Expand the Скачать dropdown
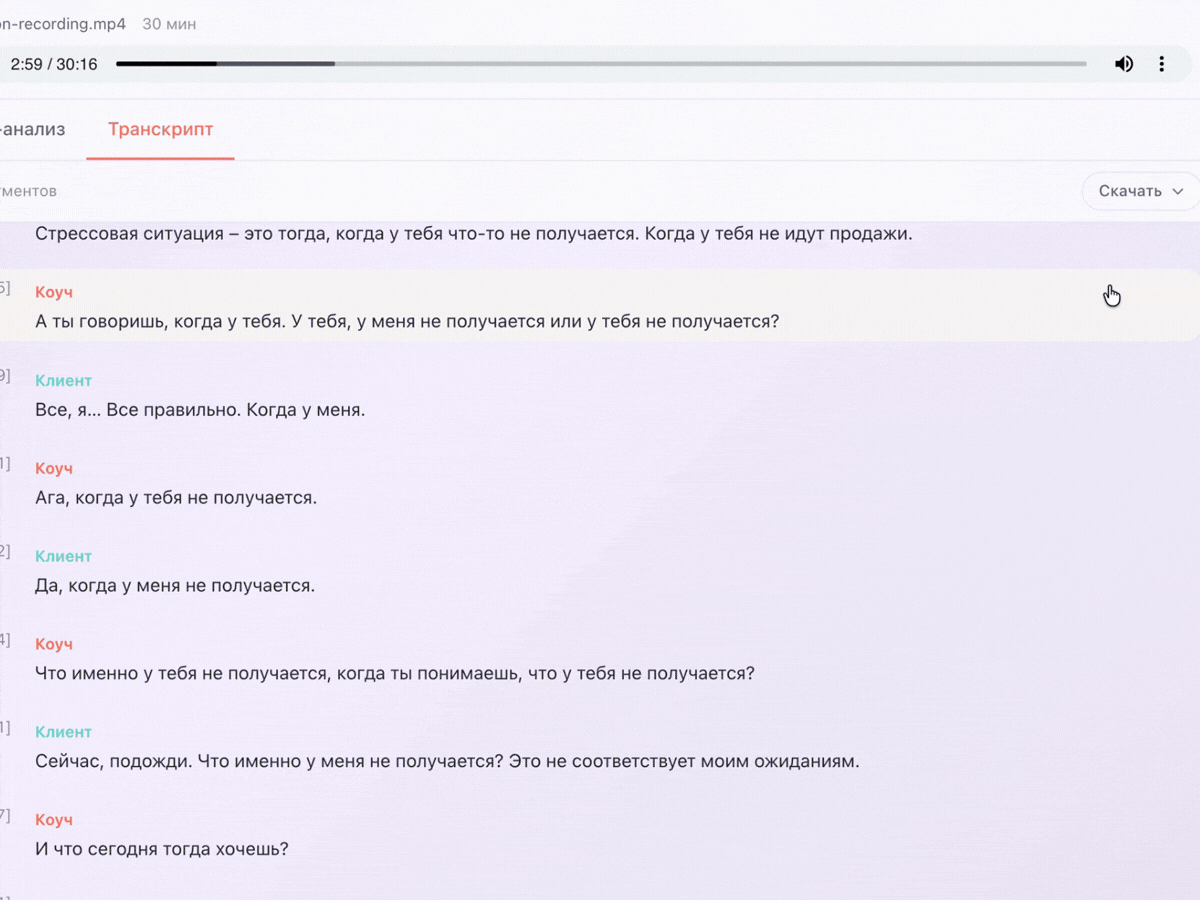The width and height of the screenshot is (1200, 900). click(1129, 191)
